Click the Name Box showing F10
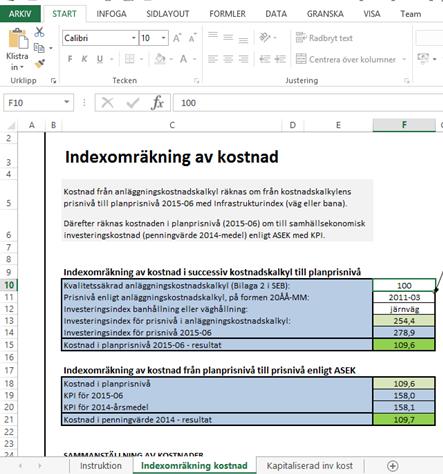The image size is (443, 474). (33, 103)
